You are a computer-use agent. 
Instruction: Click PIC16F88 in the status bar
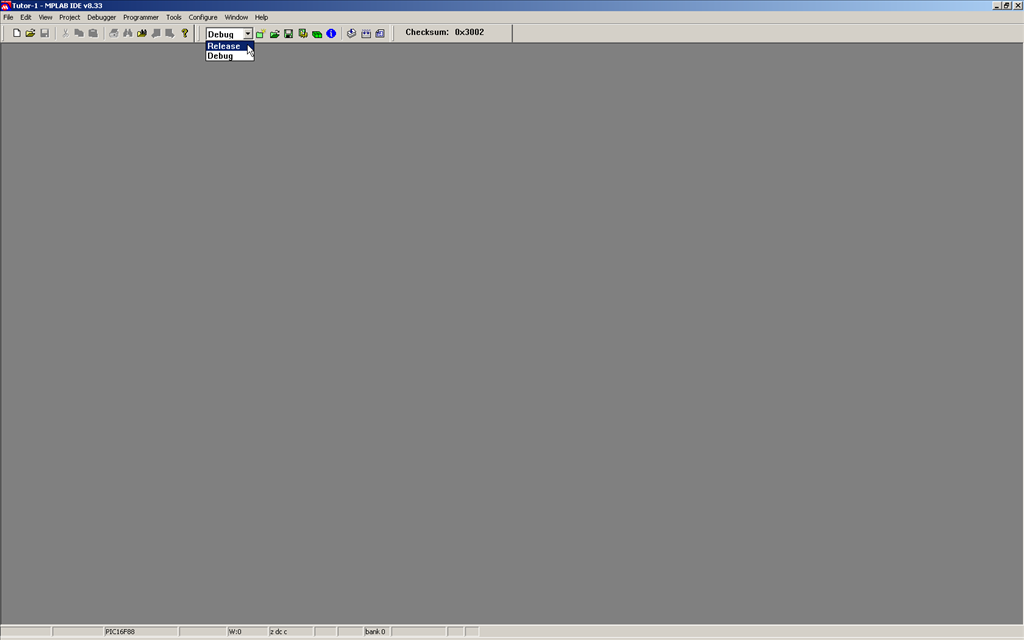tap(120, 632)
